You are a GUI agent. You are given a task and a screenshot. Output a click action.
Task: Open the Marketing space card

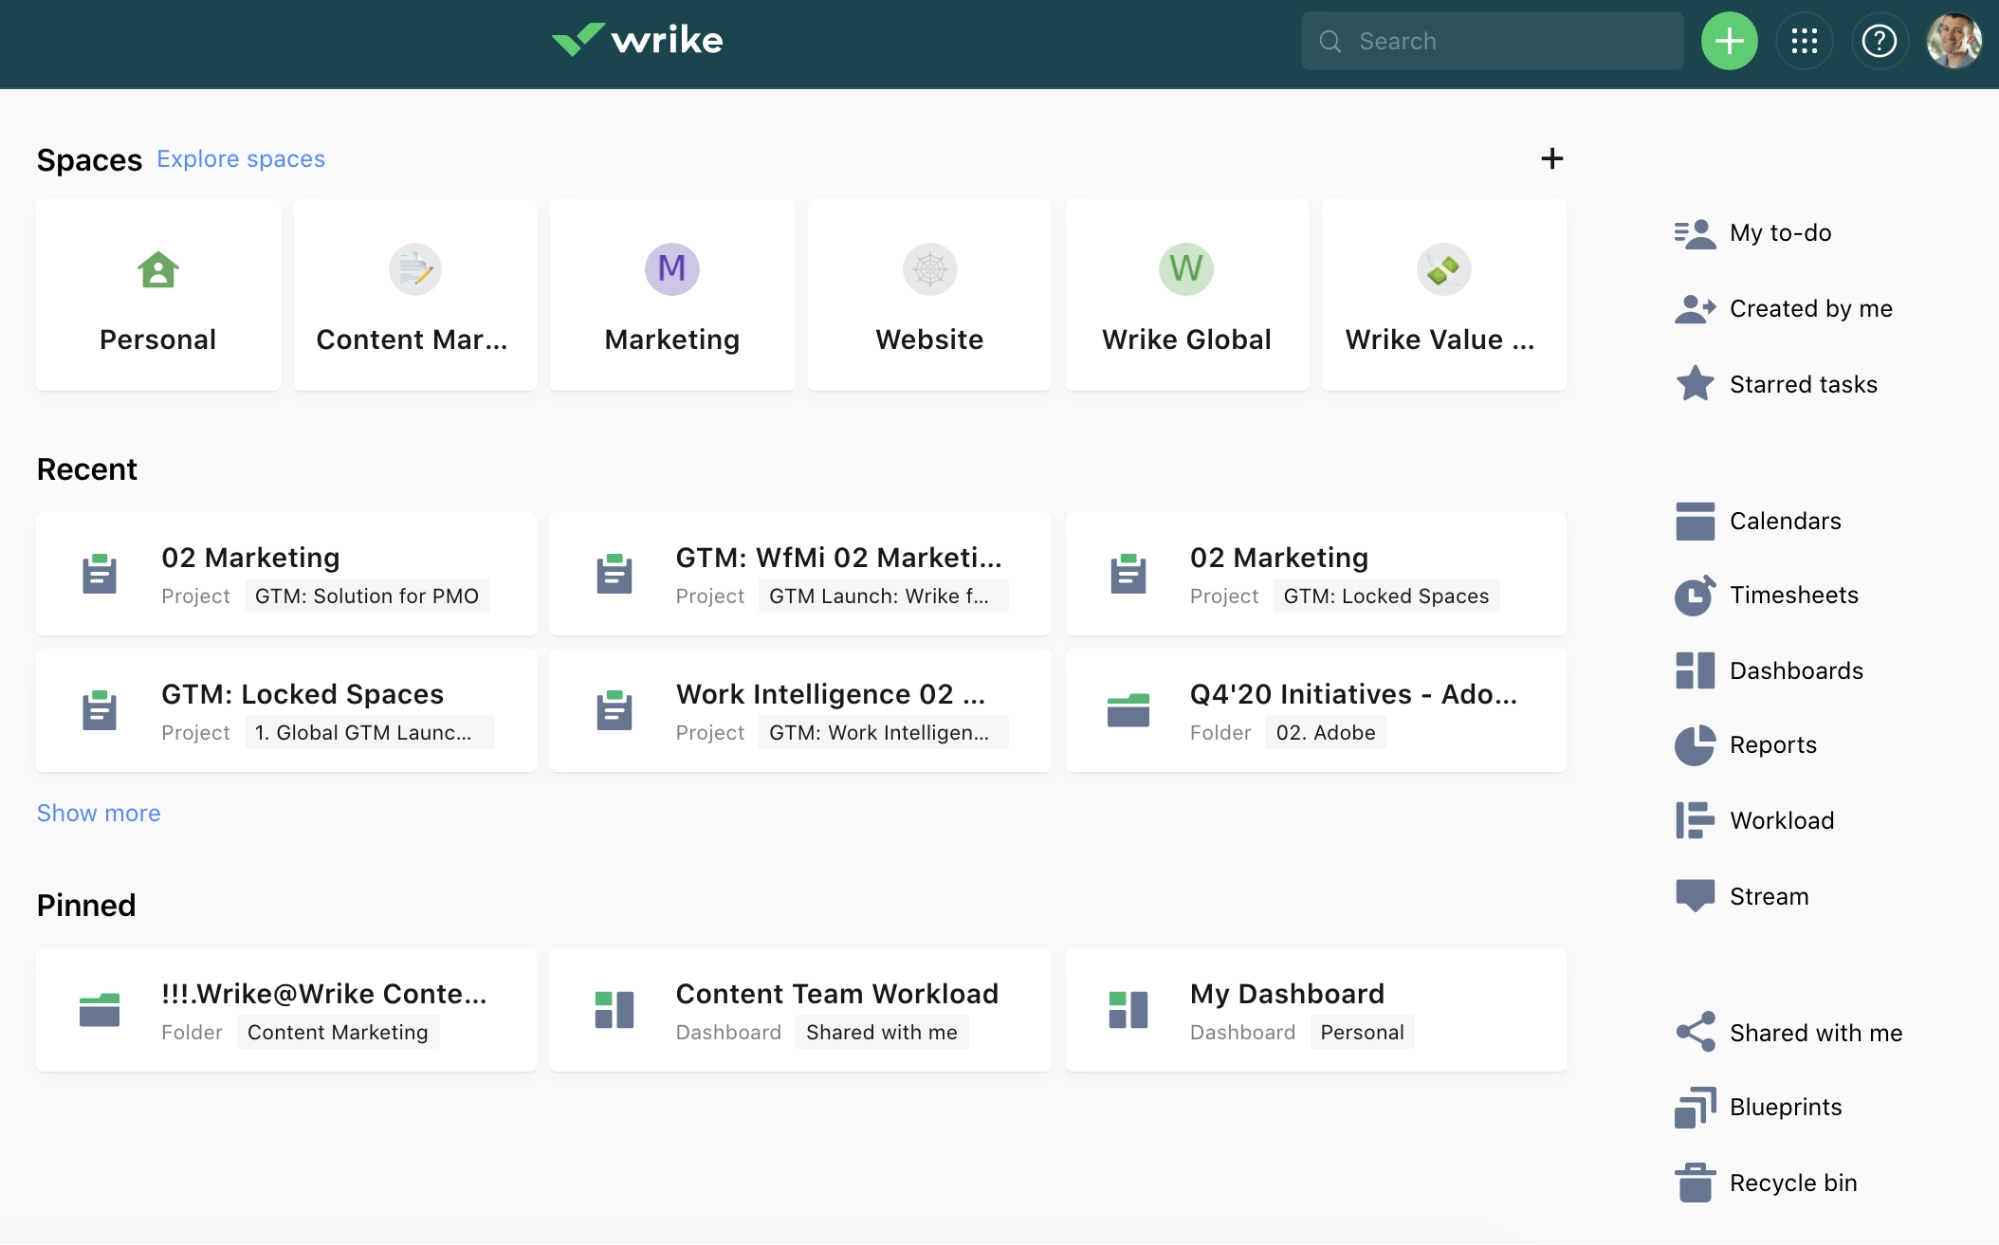672,295
